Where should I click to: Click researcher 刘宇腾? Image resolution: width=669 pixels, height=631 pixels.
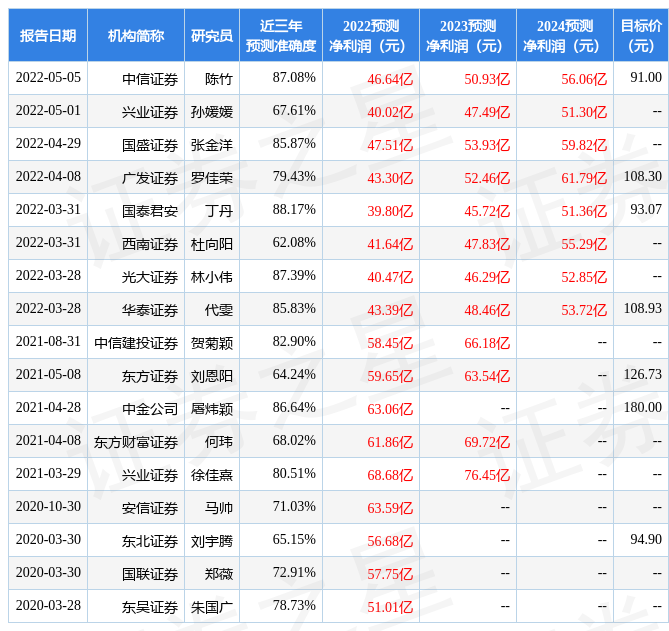pos(212,541)
